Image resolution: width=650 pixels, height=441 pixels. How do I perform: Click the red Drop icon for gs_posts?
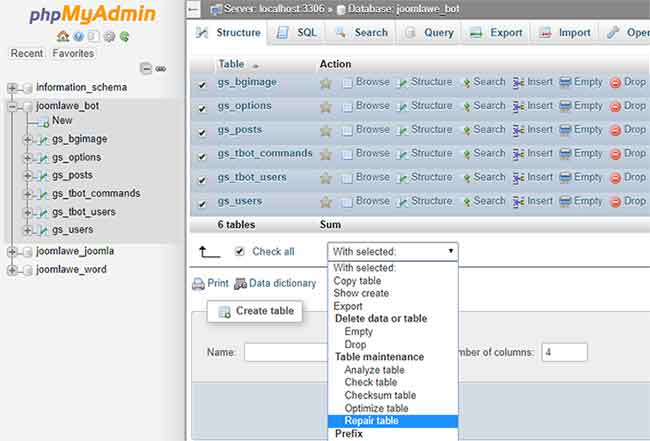click(x=615, y=131)
